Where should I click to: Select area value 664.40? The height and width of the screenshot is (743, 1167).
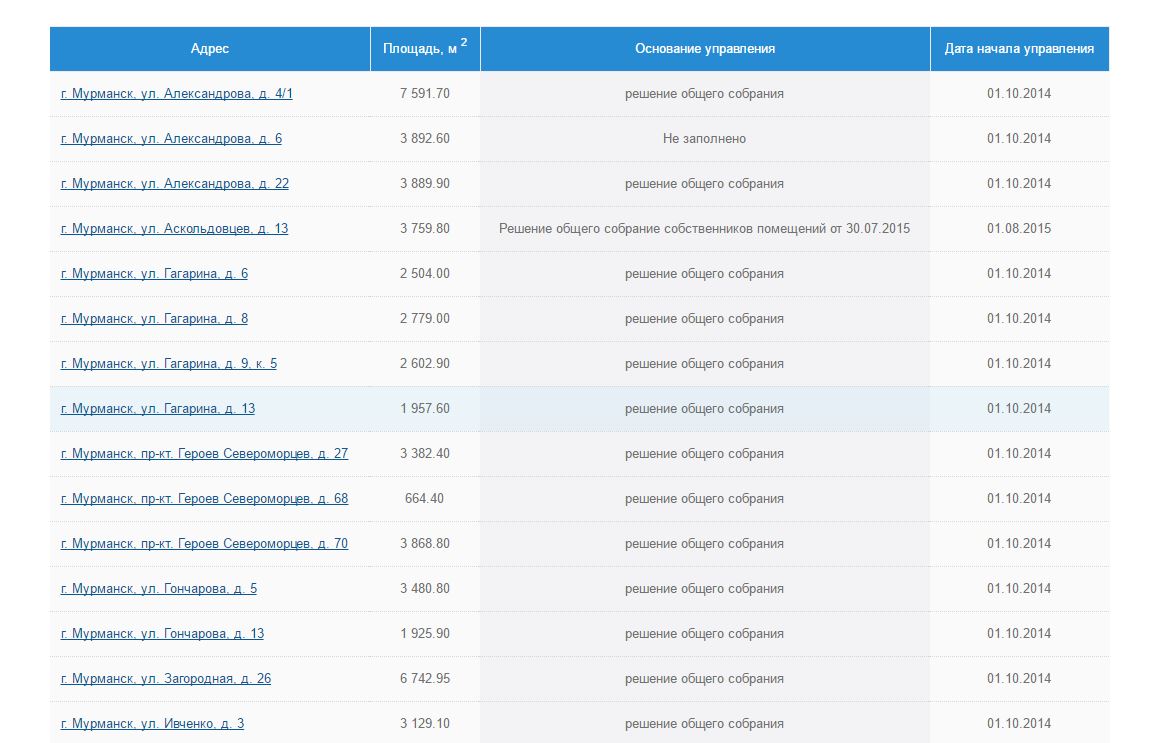click(424, 499)
